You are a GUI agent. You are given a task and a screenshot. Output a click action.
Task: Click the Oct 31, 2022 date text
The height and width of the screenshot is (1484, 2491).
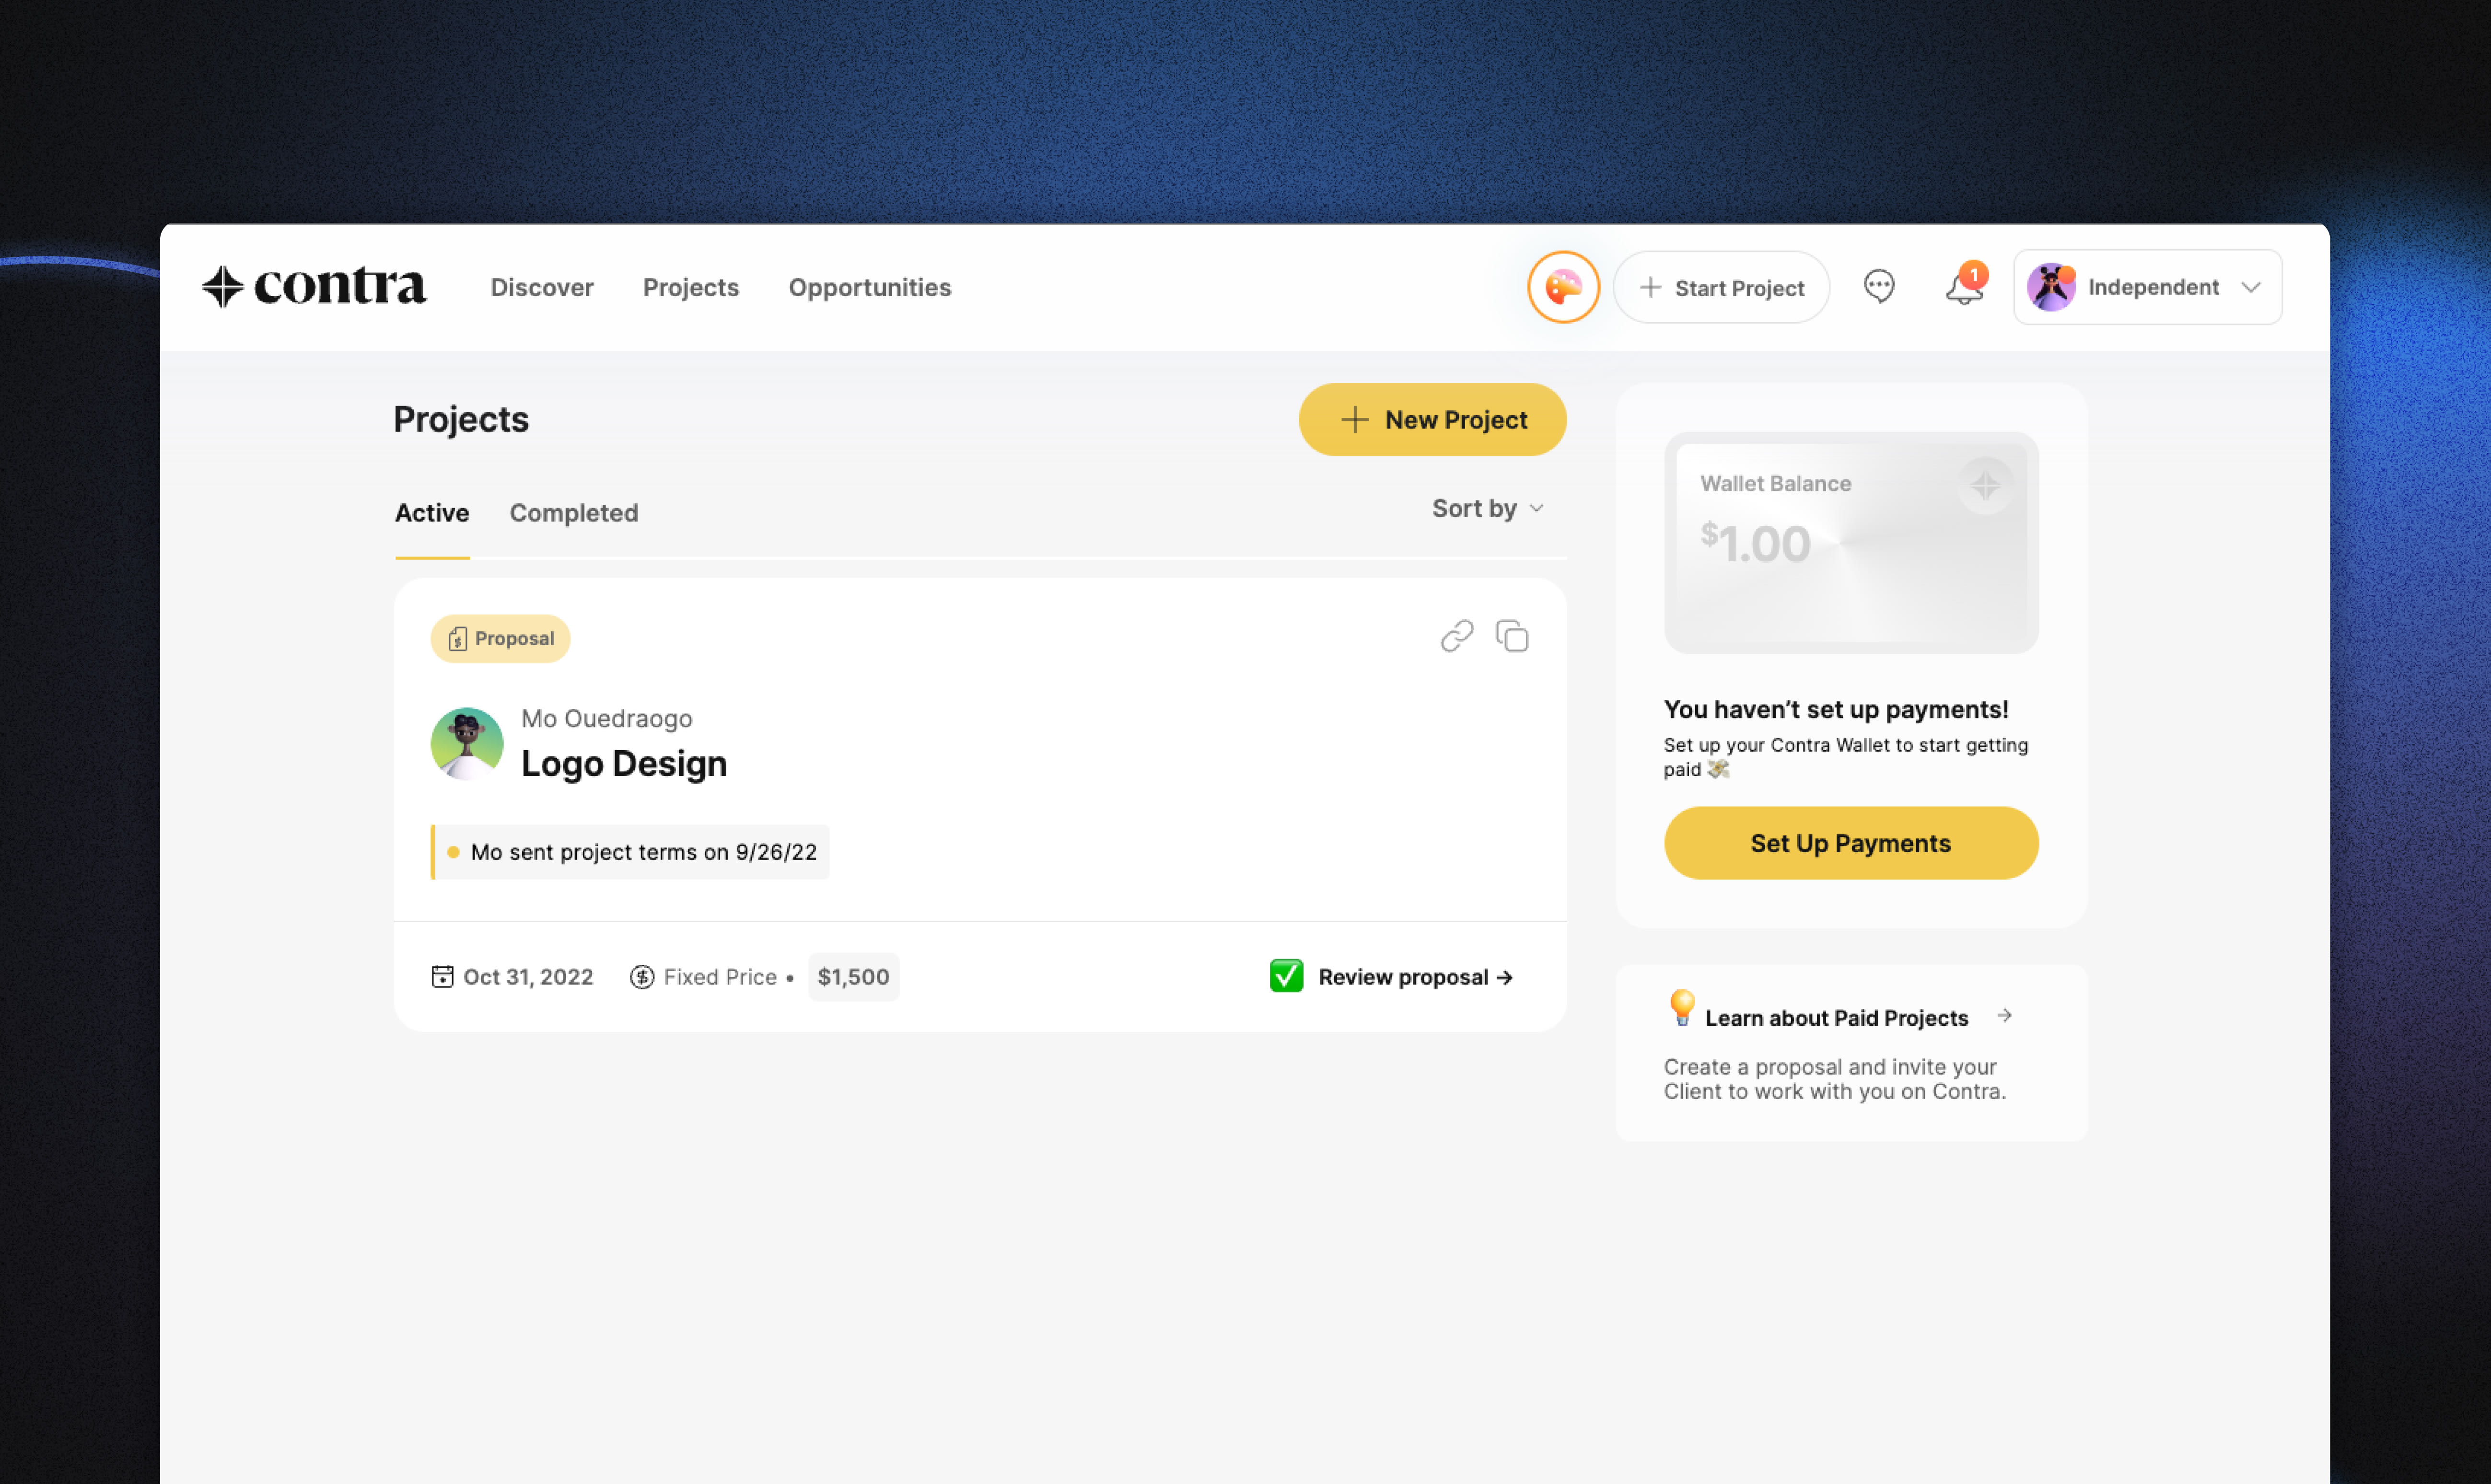tap(528, 977)
